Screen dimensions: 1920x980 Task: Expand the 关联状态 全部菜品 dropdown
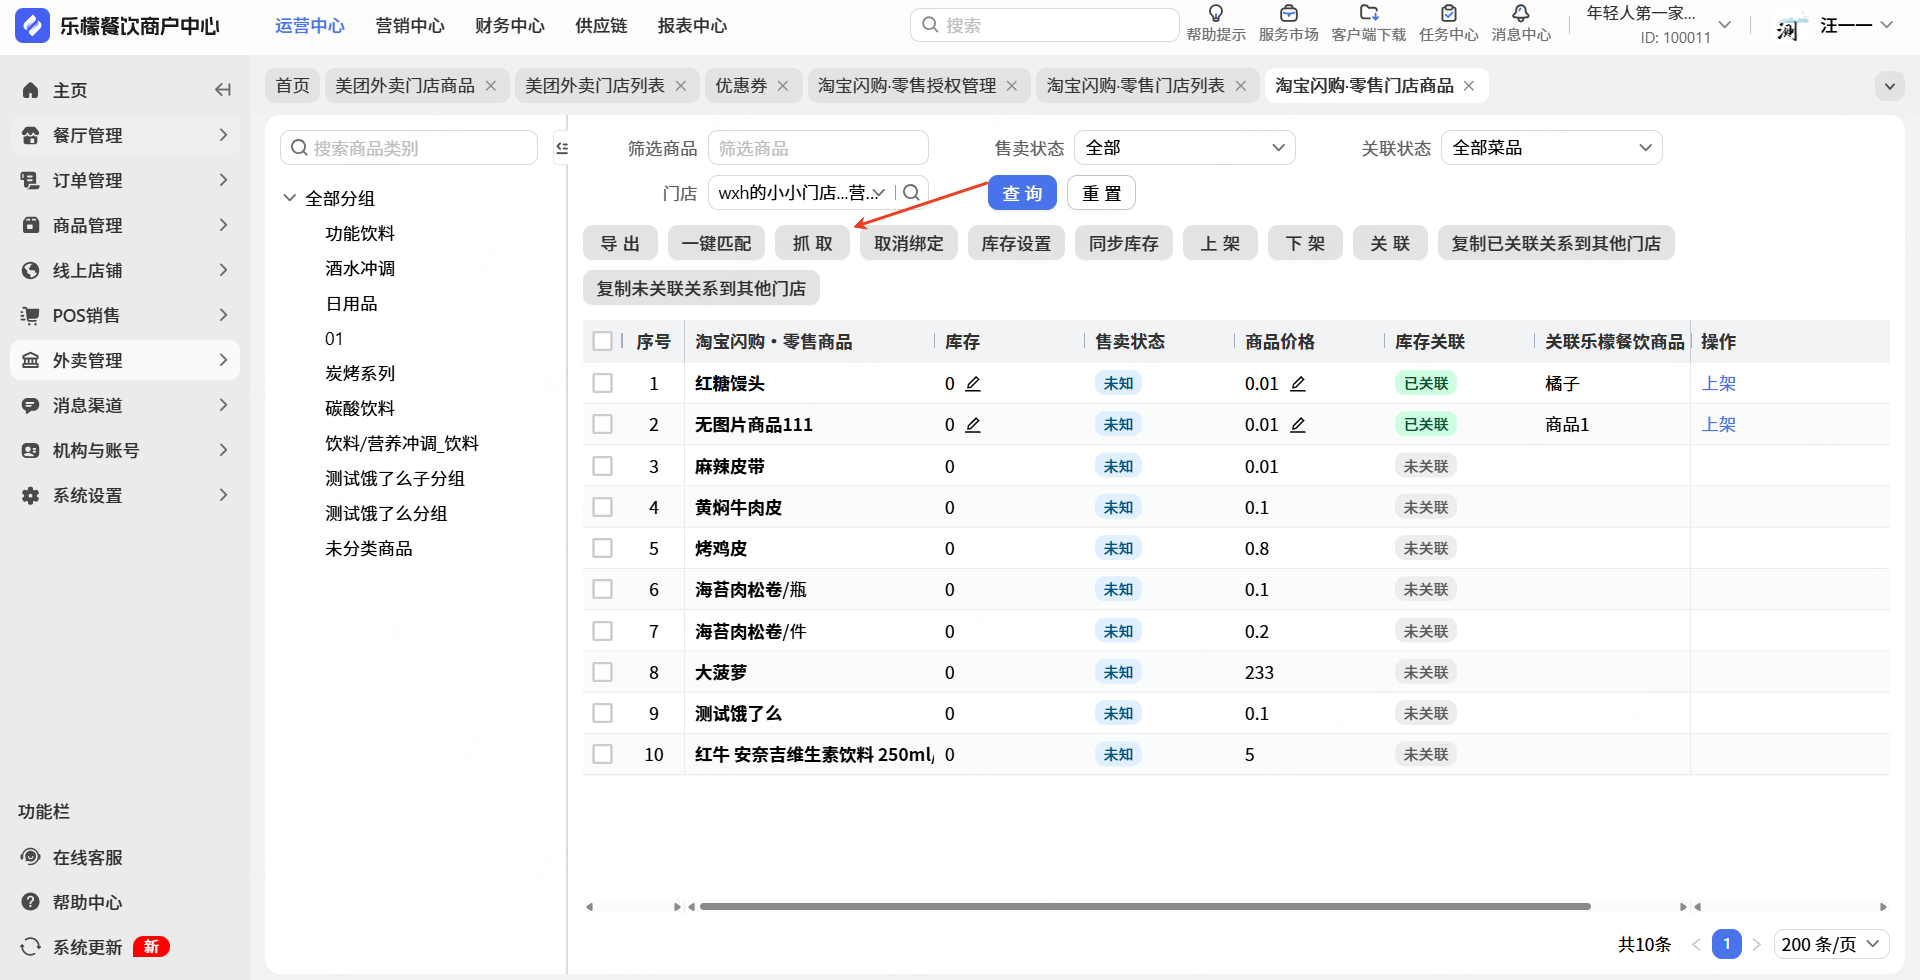pyautogui.click(x=1550, y=148)
